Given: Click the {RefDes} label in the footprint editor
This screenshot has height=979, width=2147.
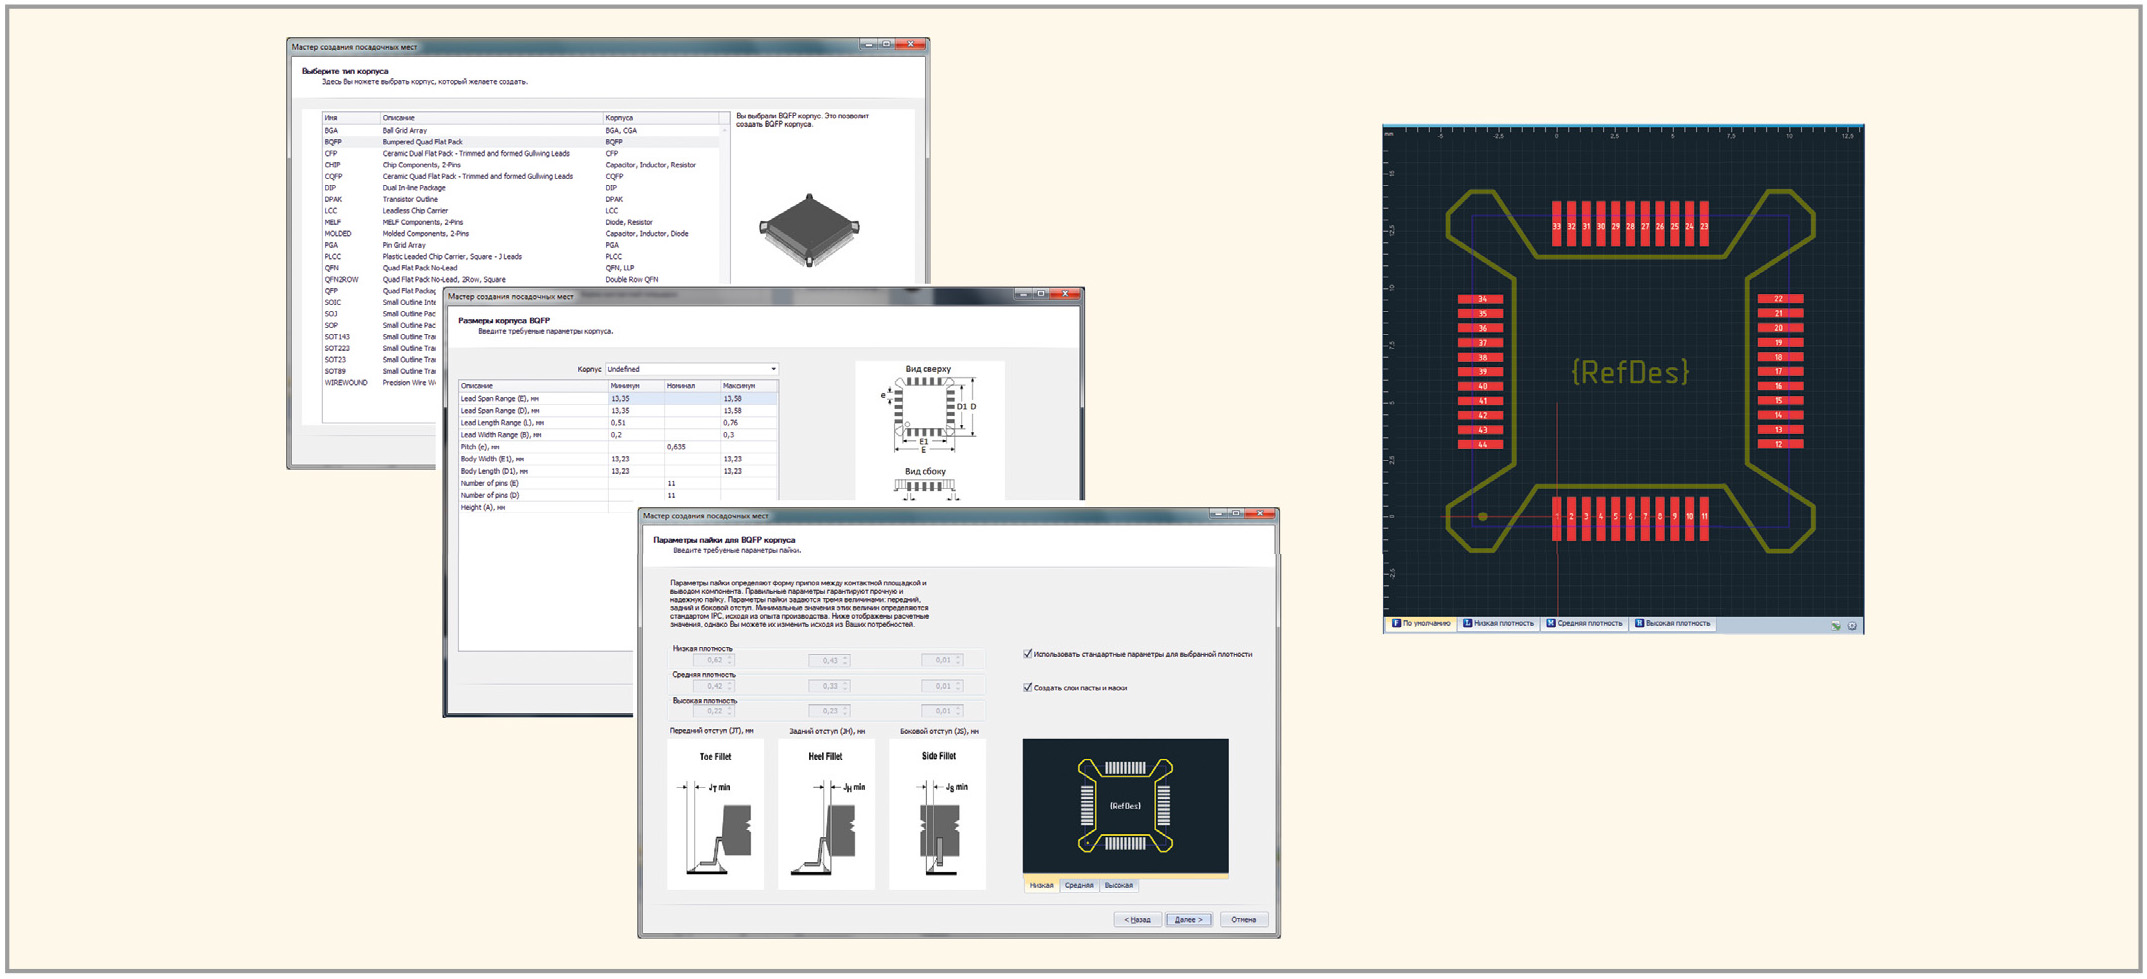Looking at the screenshot, I should 1630,372.
